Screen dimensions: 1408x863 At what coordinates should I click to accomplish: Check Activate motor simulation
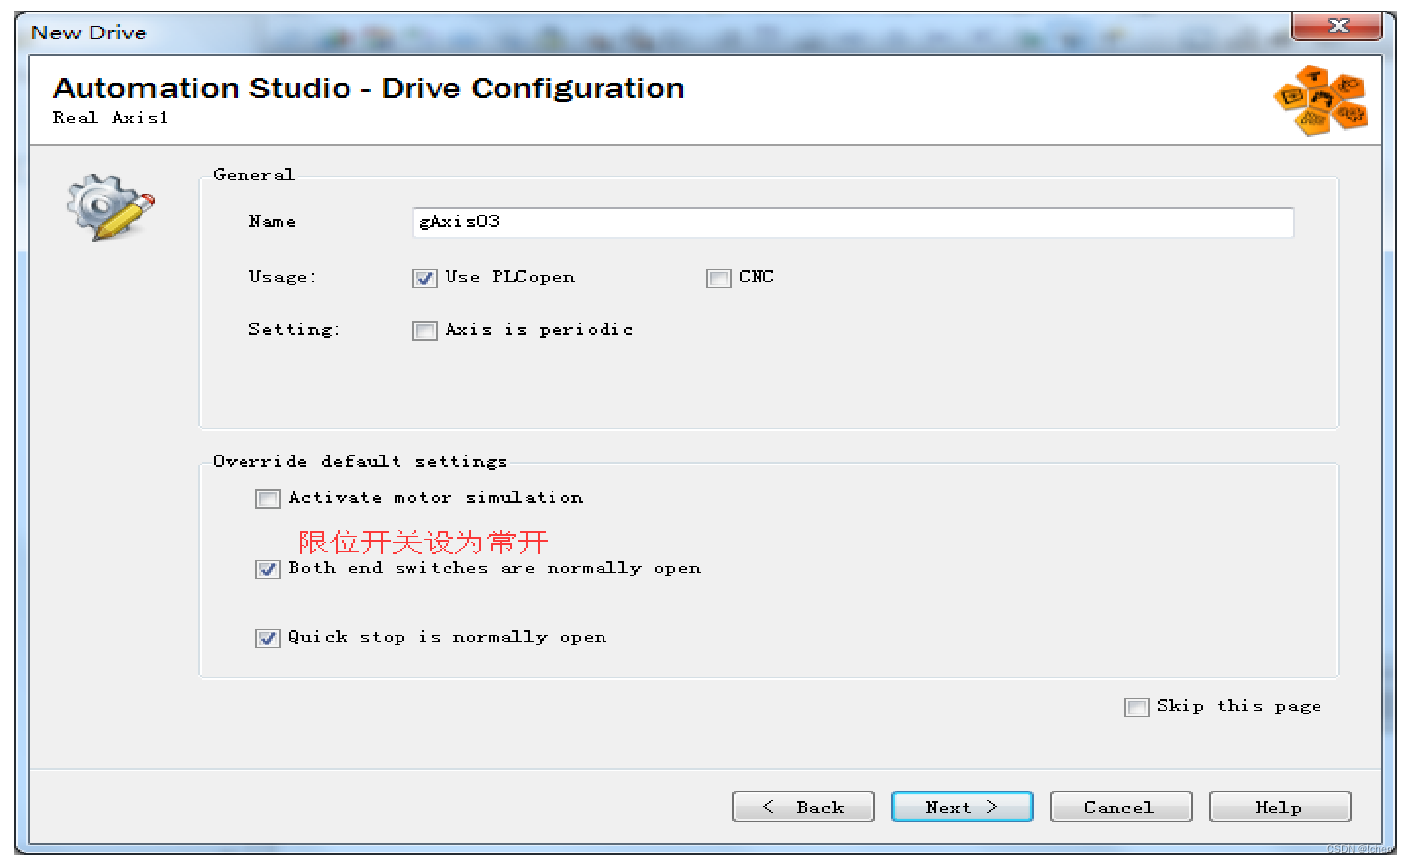click(268, 498)
